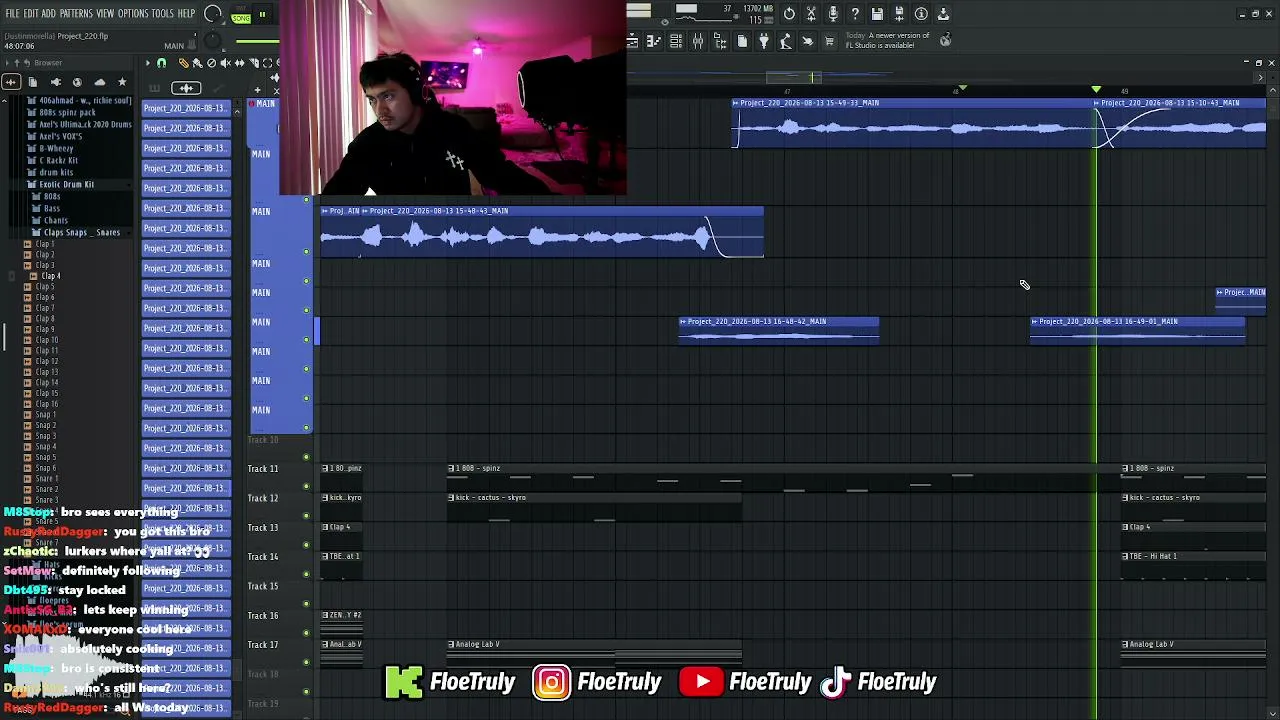The image size is (1280, 720).
Task: Select the Slip tool in playlist toolbar
Action: coord(239,63)
